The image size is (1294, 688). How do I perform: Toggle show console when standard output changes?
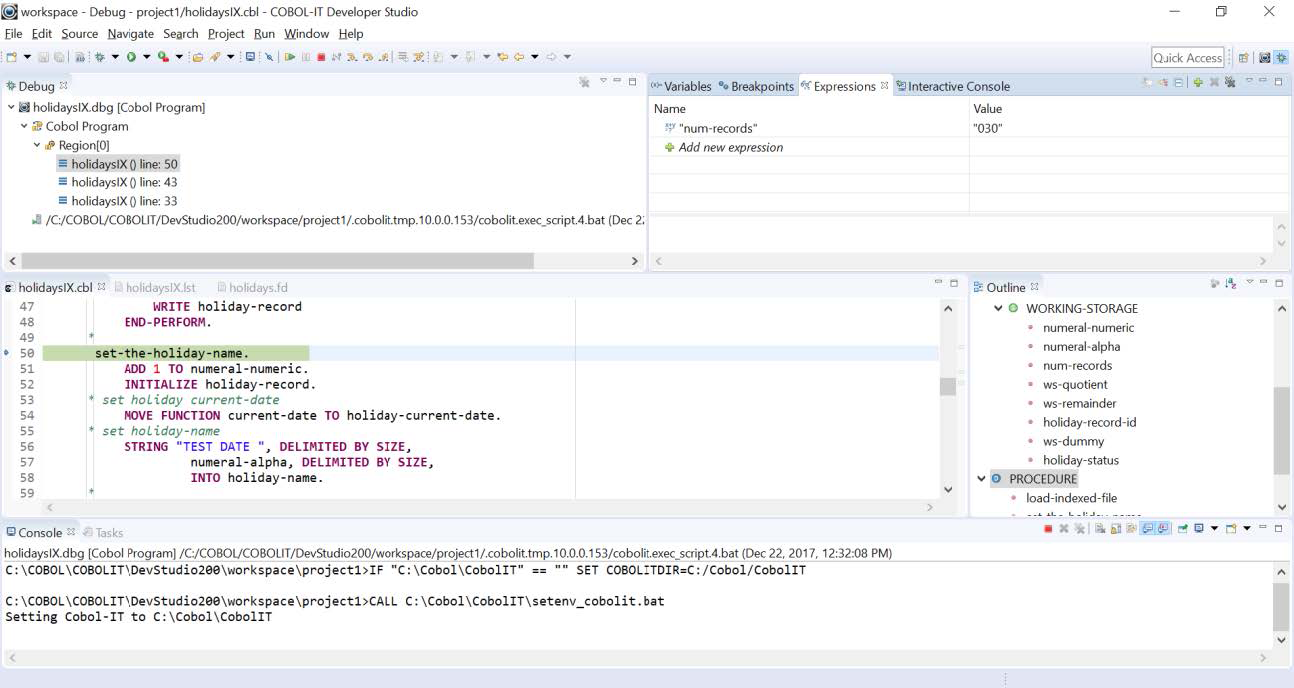click(1148, 529)
